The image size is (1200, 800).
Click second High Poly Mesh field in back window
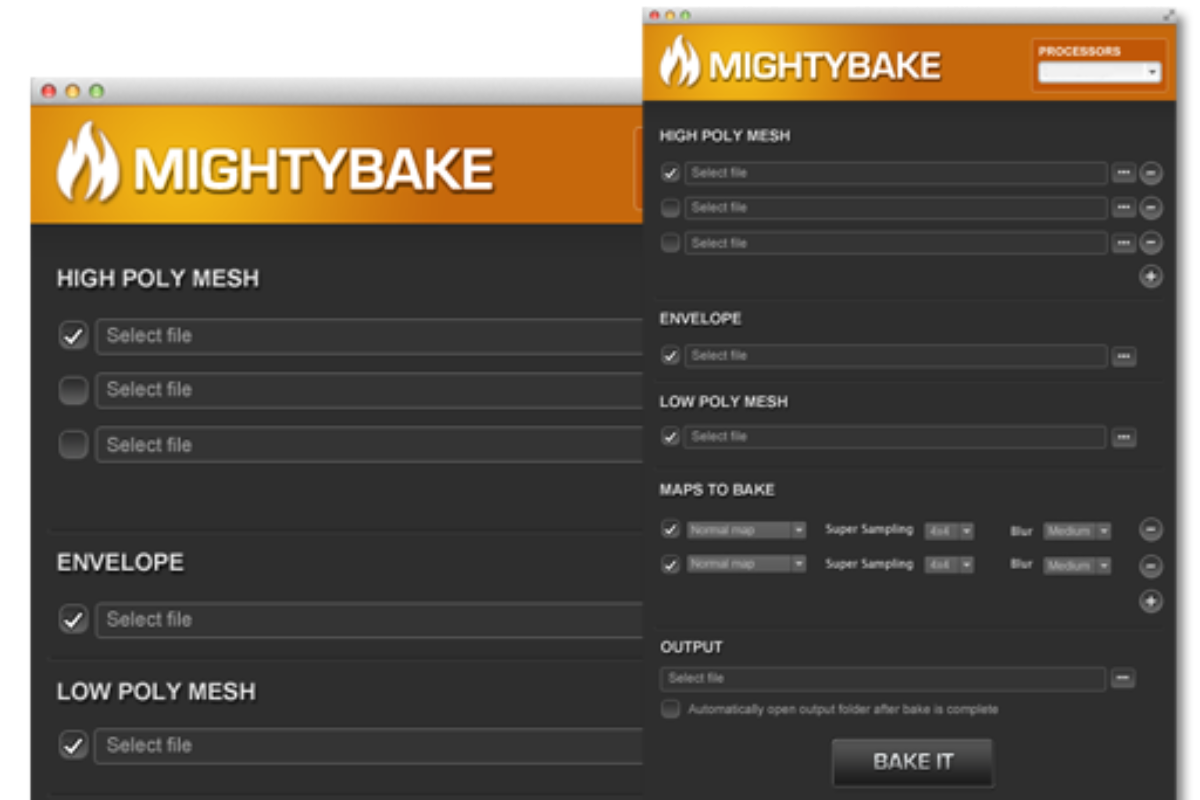tap(369, 390)
